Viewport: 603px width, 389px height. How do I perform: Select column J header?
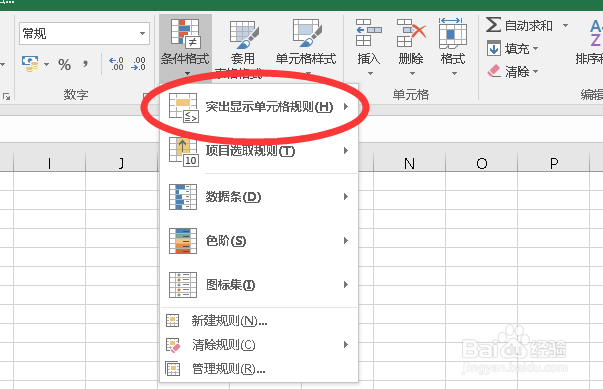coord(122,164)
